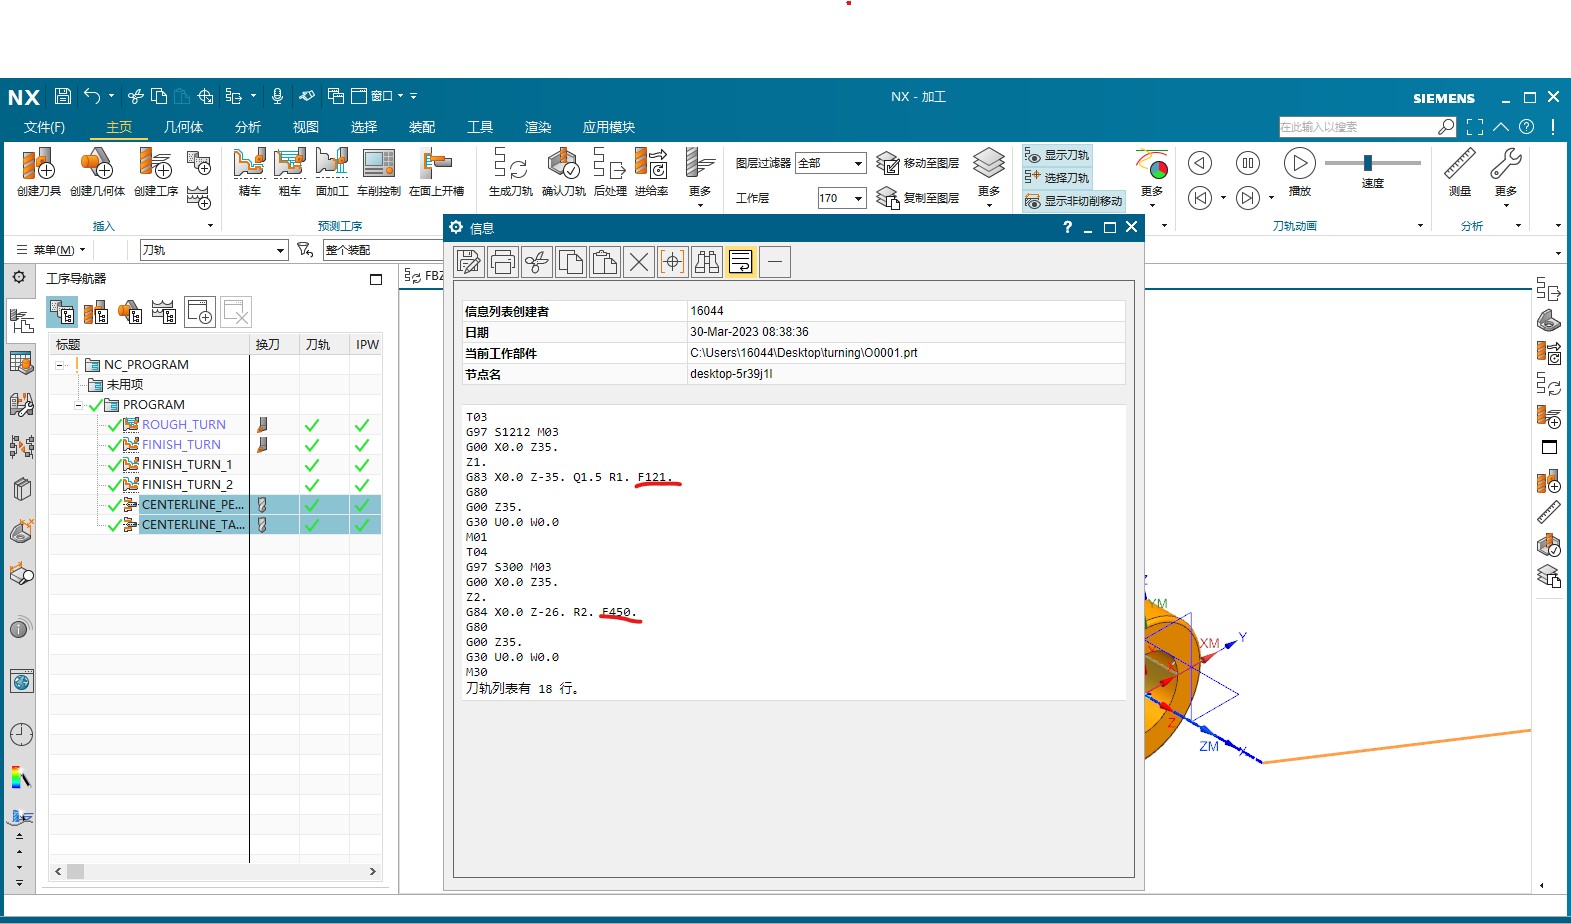Click the print icon in 信息 window
Image resolution: width=1571 pixels, height=924 pixels.
(503, 262)
